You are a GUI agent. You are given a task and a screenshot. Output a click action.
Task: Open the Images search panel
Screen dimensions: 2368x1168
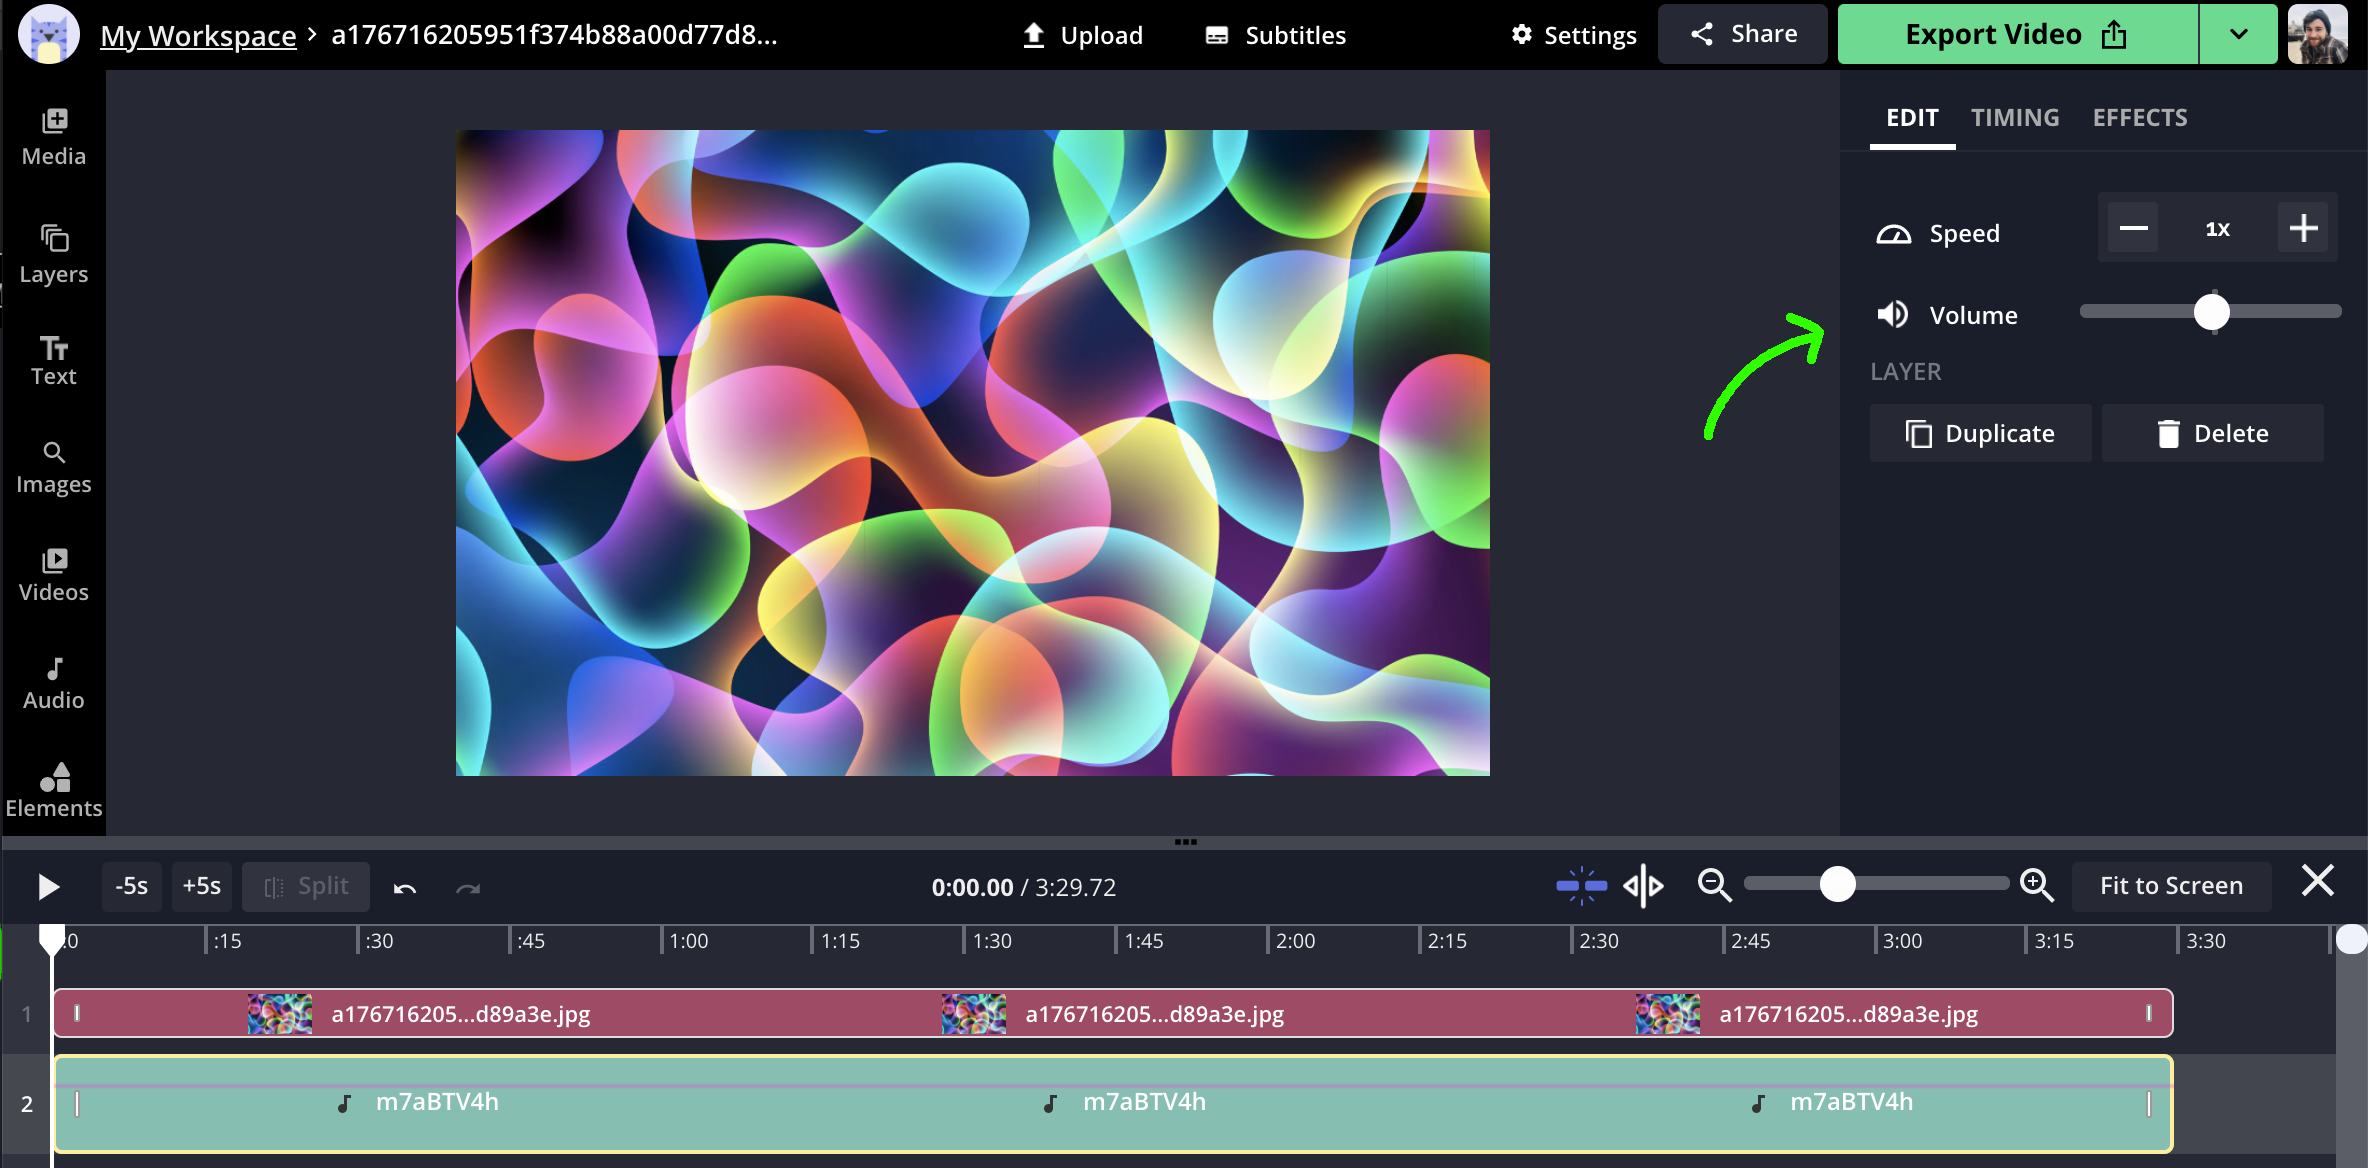click(x=53, y=467)
